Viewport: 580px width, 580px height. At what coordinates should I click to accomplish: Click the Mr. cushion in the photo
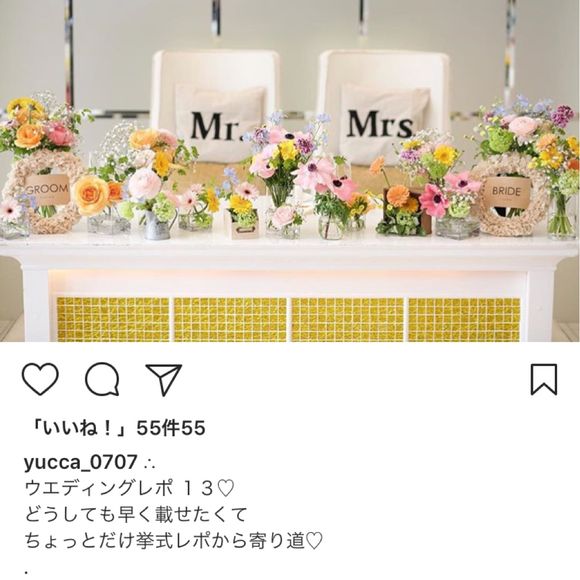point(220,124)
